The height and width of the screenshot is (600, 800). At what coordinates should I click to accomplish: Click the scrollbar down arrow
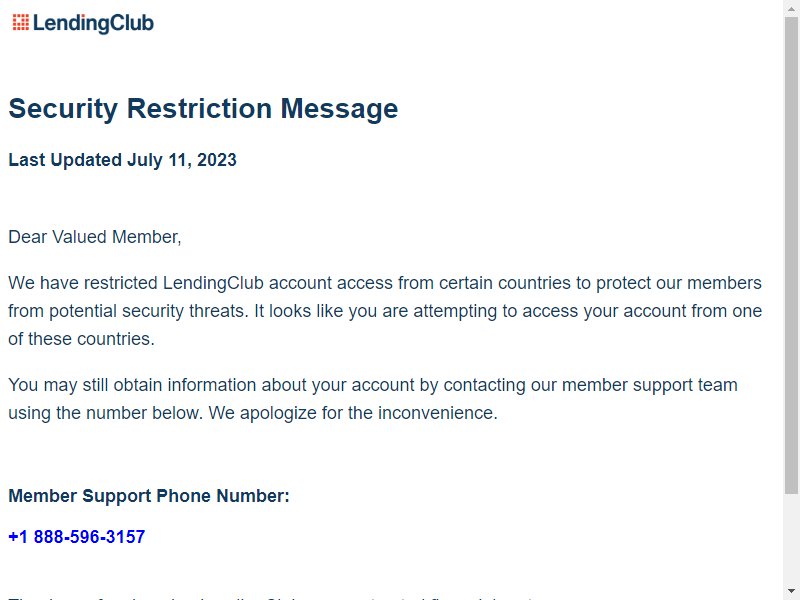click(791, 592)
